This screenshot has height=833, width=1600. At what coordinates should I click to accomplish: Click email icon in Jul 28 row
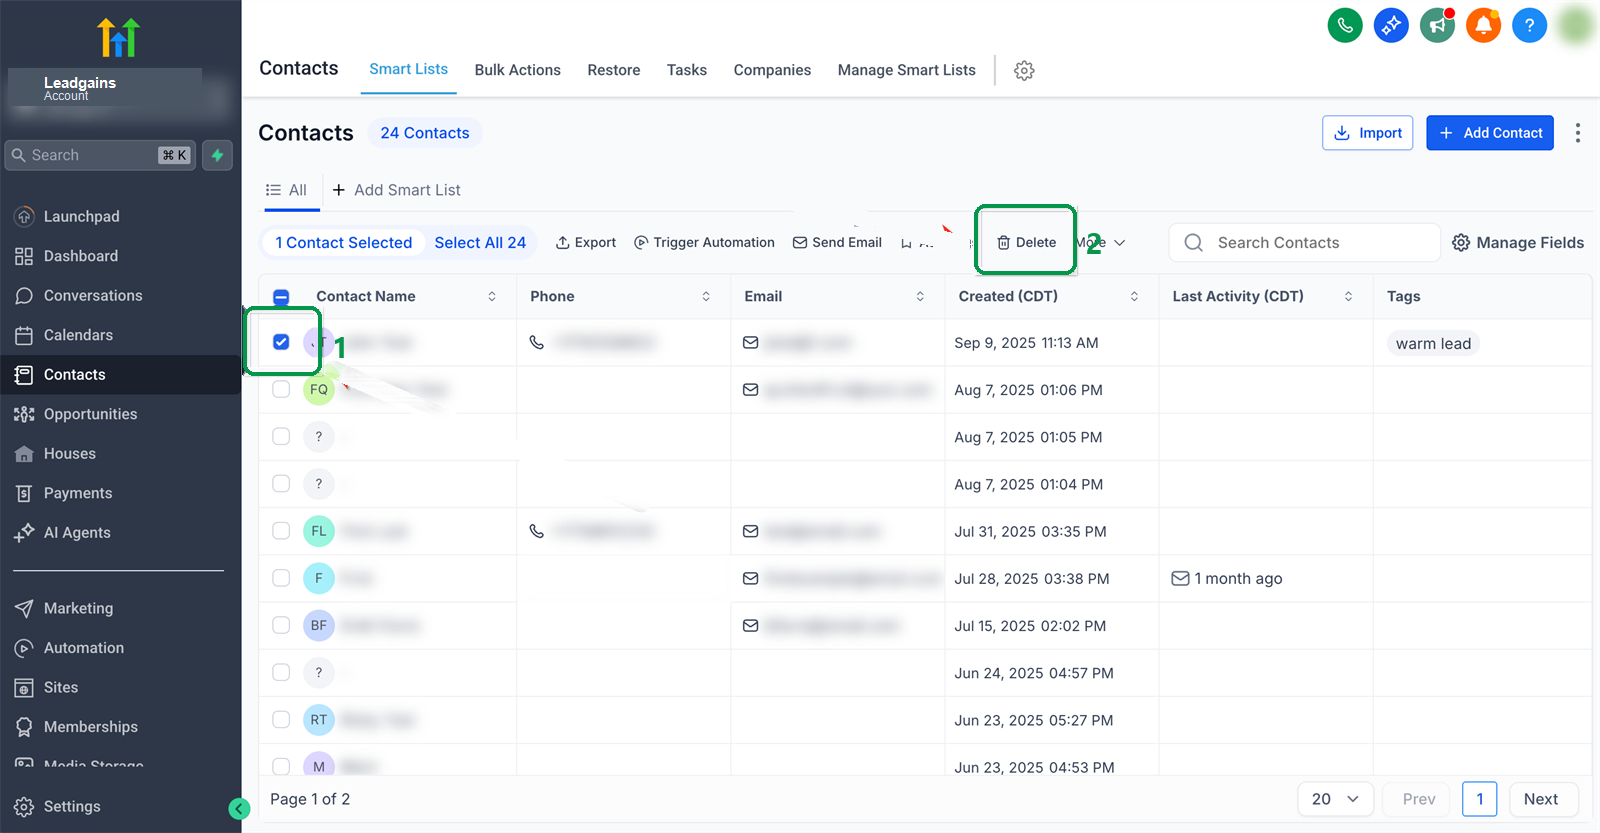751,578
